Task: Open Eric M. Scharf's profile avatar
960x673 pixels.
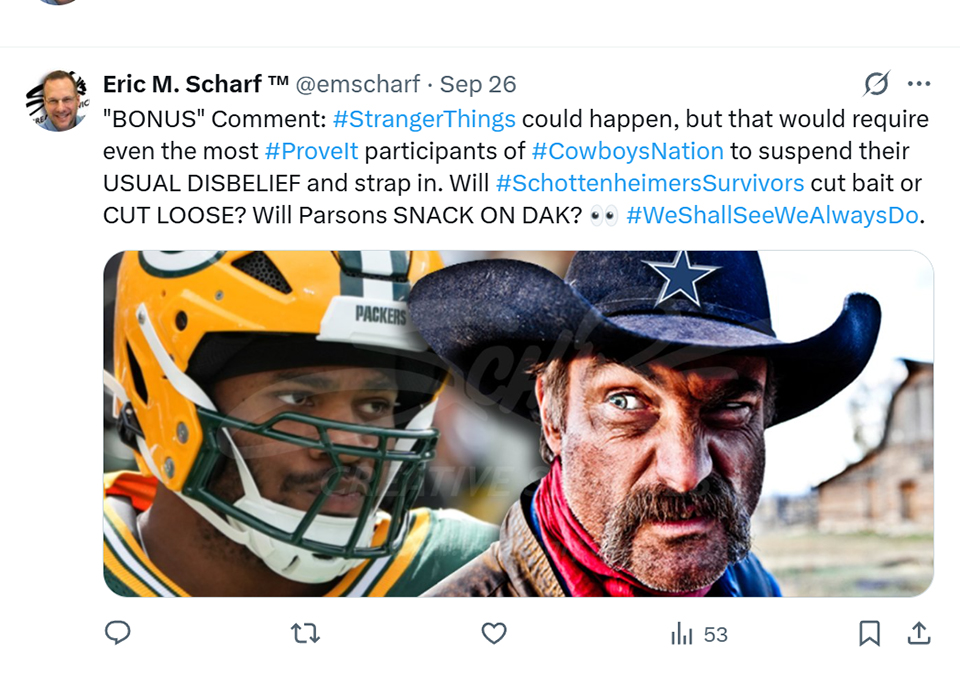Action: tap(56, 101)
